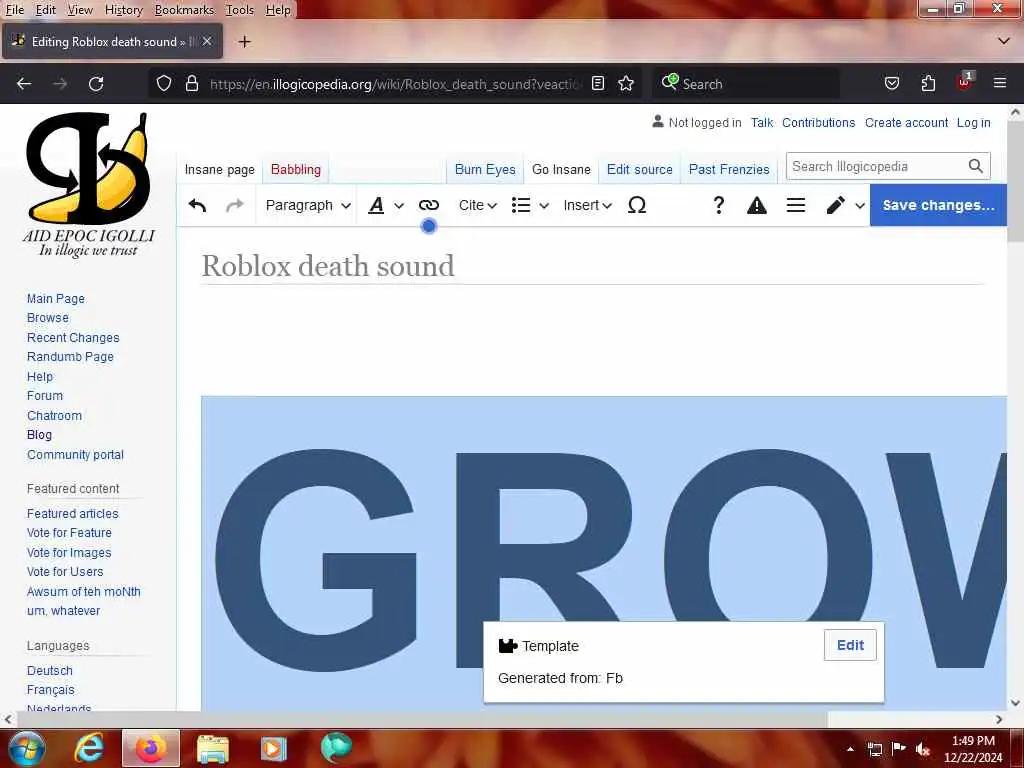Image resolution: width=1024 pixels, height=768 pixels.
Task: Focus the Search Illogicopedia field
Action: click(x=875, y=167)
